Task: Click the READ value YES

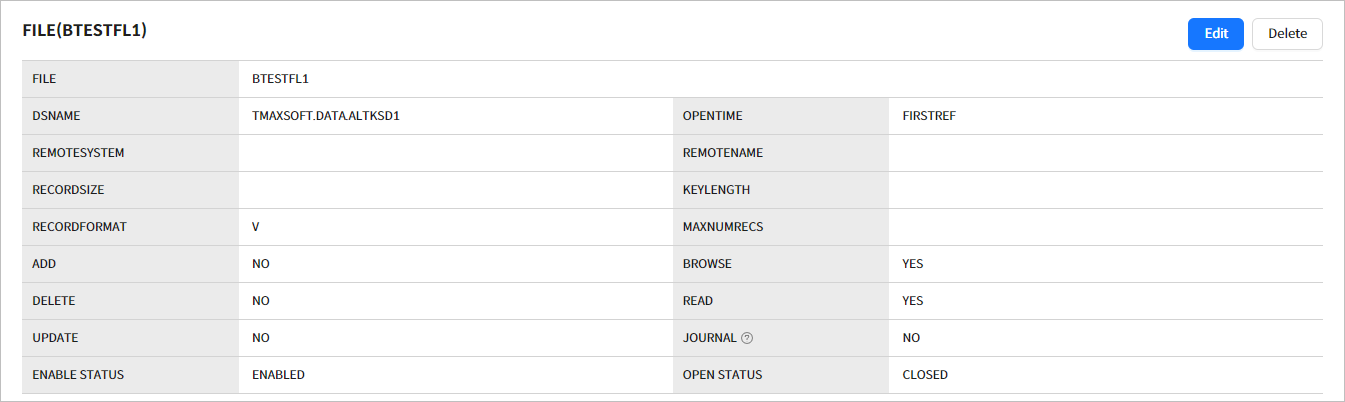Action: point(912,301)
